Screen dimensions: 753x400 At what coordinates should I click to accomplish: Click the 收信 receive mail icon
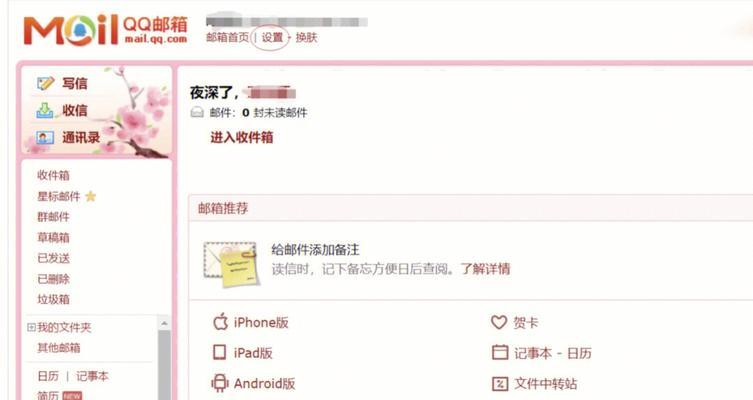pos(45,110)
